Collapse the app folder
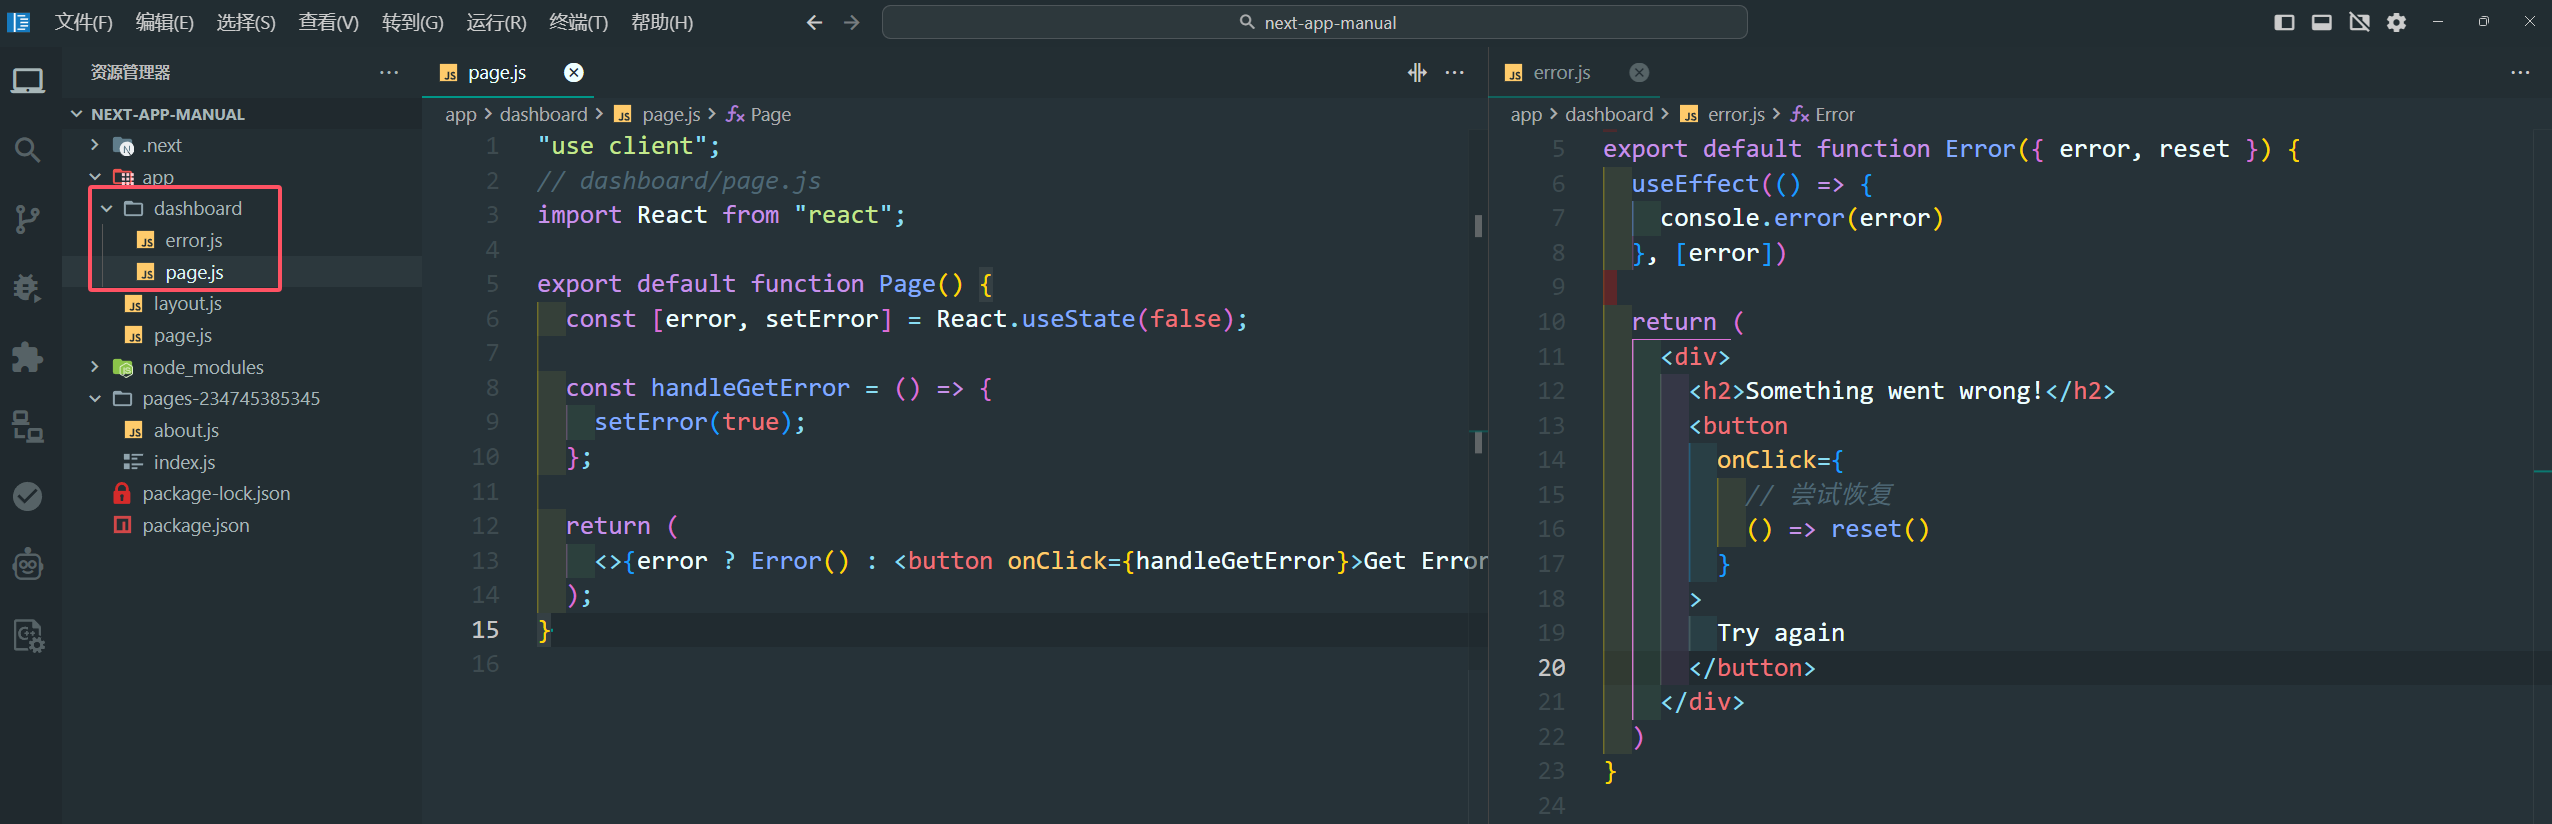The height and width of the screenshot is (824, 2552). click(x=95, y=177)
